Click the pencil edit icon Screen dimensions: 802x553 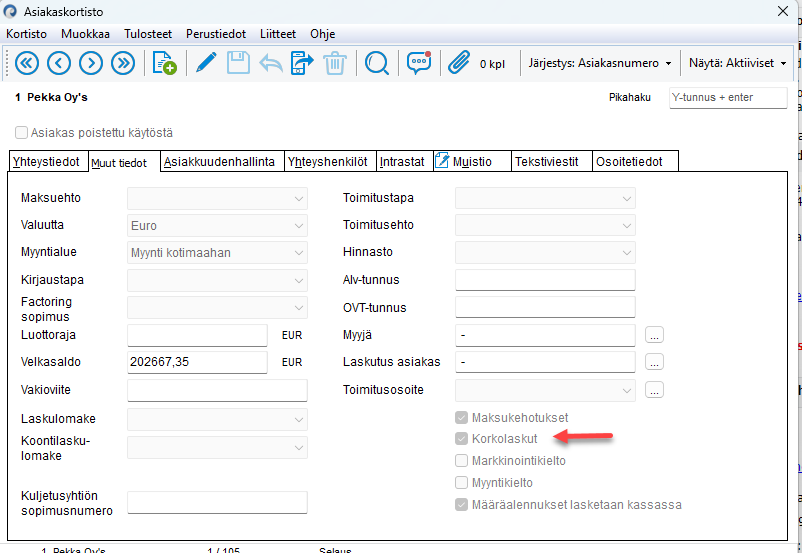point(206,63)
